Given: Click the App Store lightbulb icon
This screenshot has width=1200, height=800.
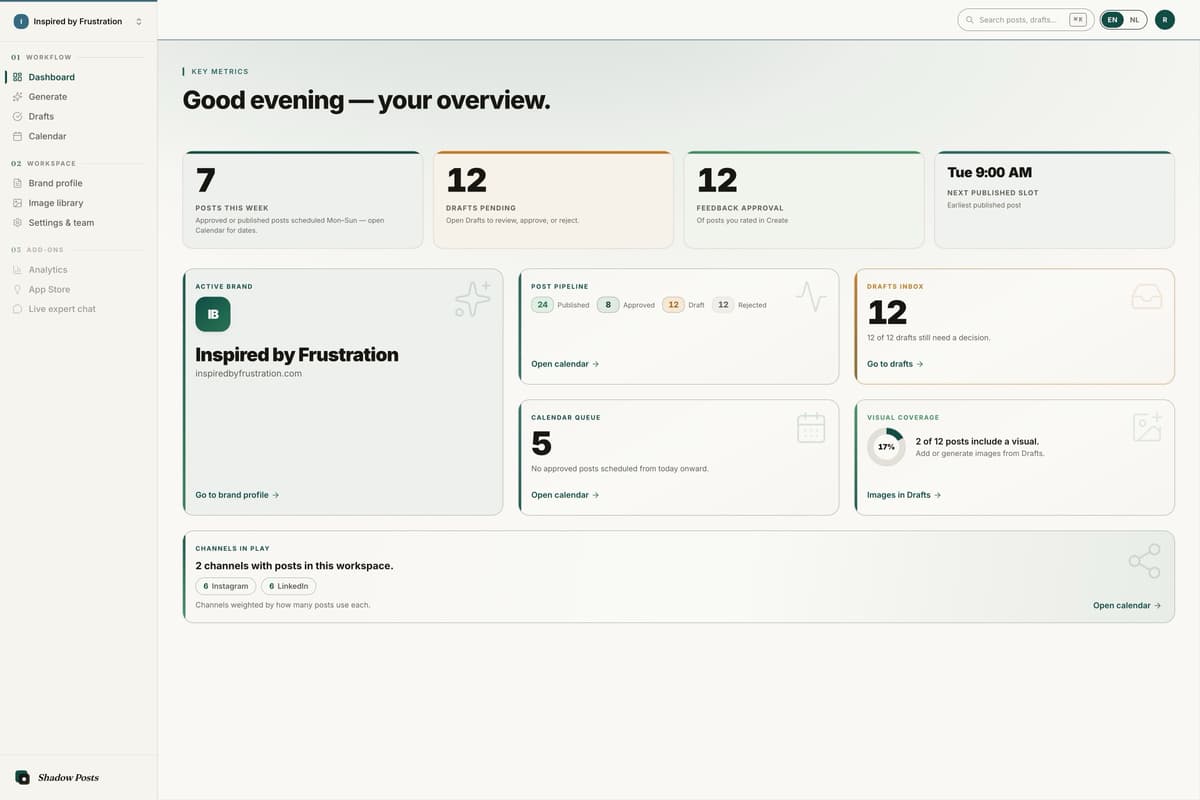Looking at the screenshot, I should coord(17,289).
